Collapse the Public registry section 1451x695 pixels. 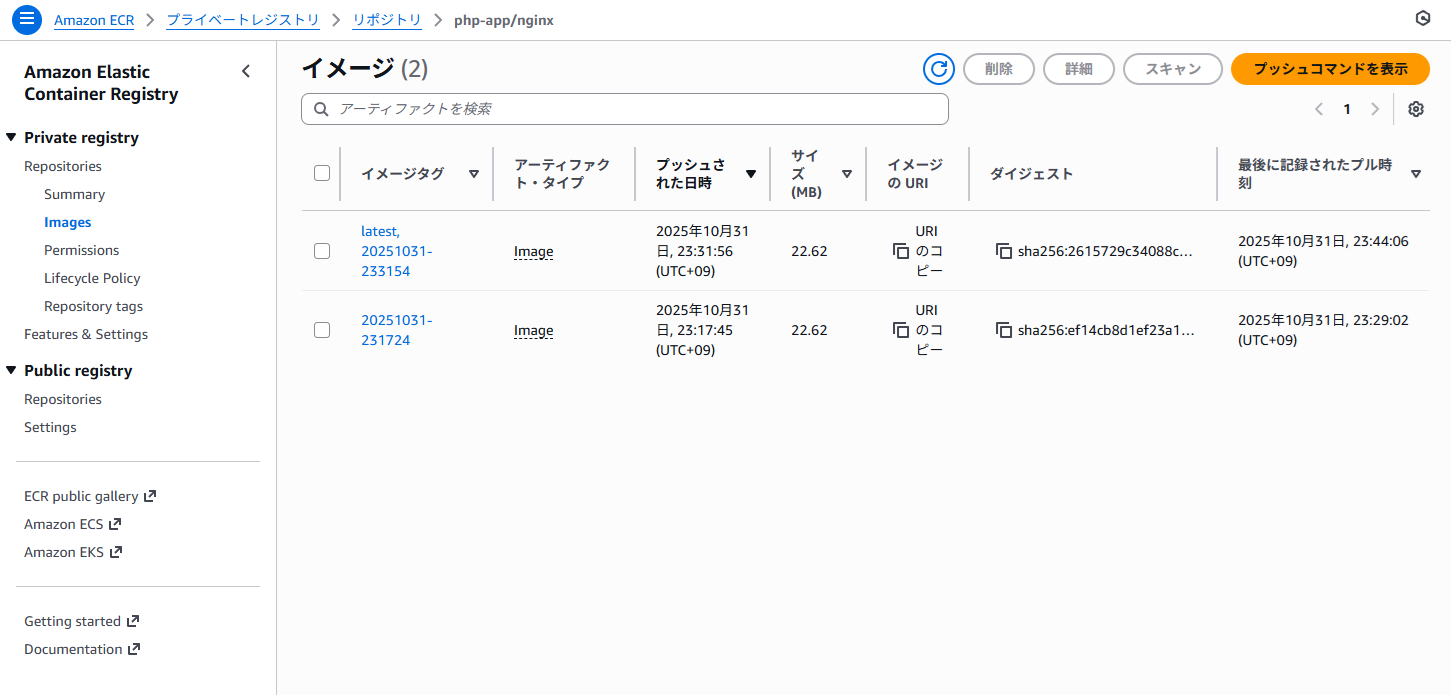[12, 371]
